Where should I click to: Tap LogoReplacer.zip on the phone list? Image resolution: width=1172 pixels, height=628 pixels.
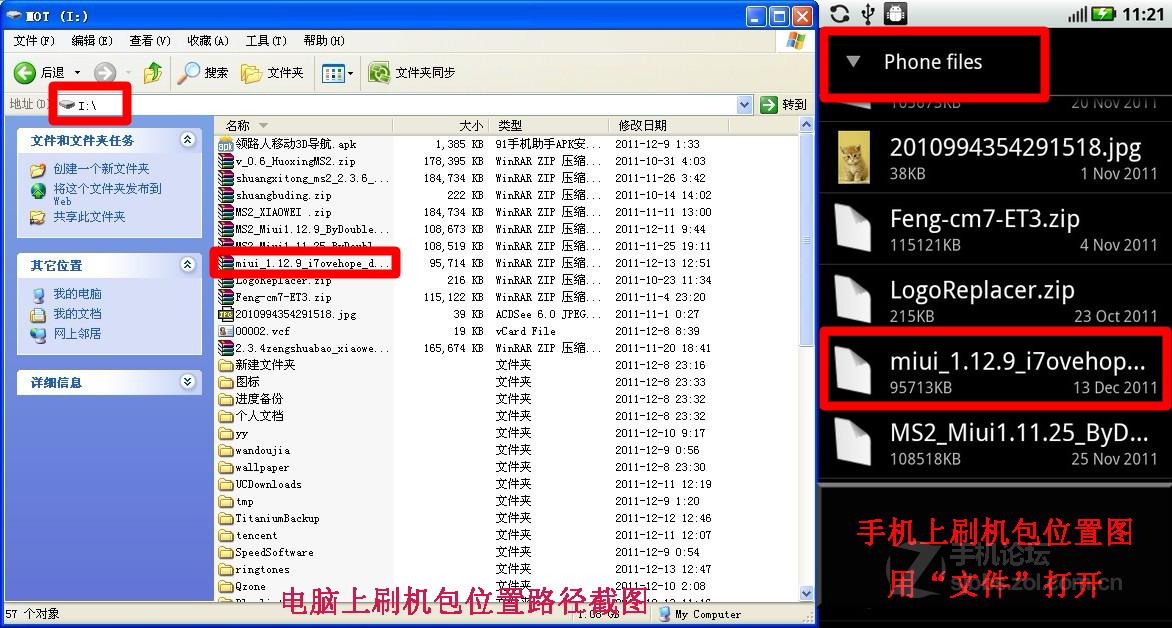point(996,301)
